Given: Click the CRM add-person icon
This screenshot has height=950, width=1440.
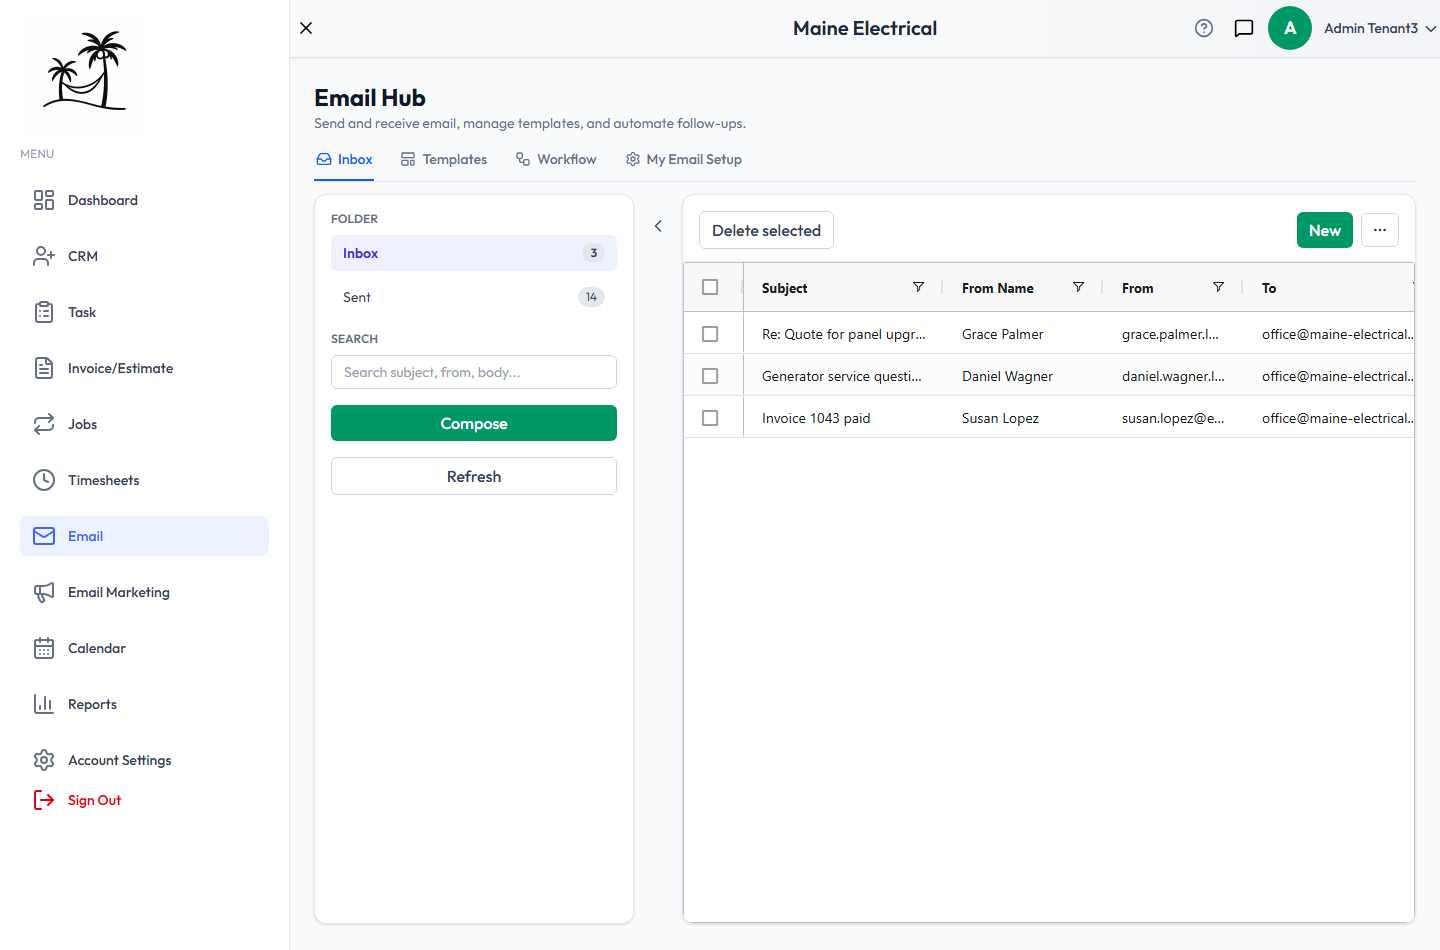Looking at the screenshot, I should tap(44, 256).
